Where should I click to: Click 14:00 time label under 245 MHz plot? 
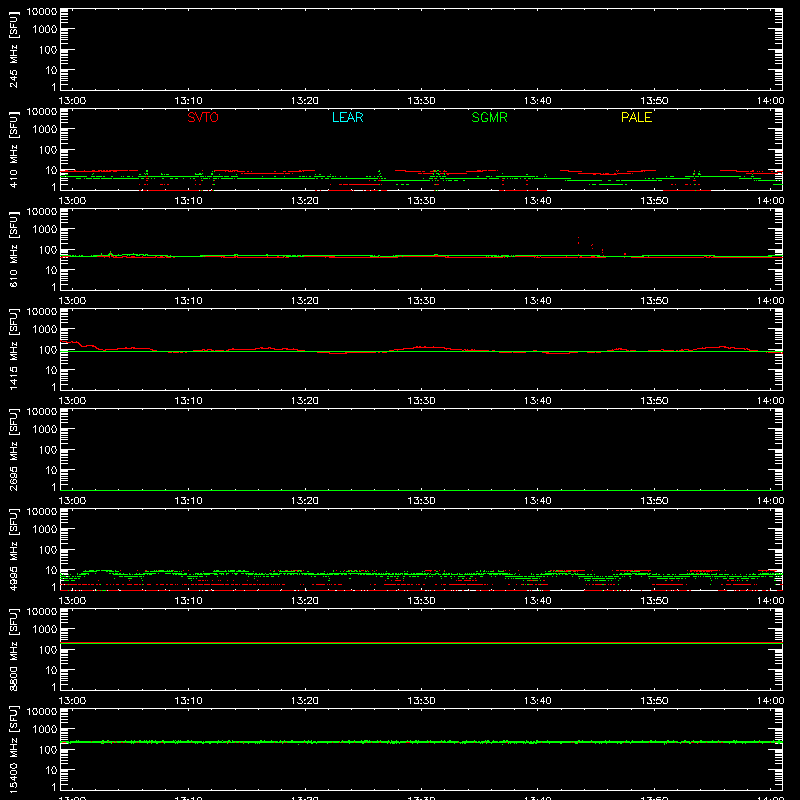click(x=770, y=101)
